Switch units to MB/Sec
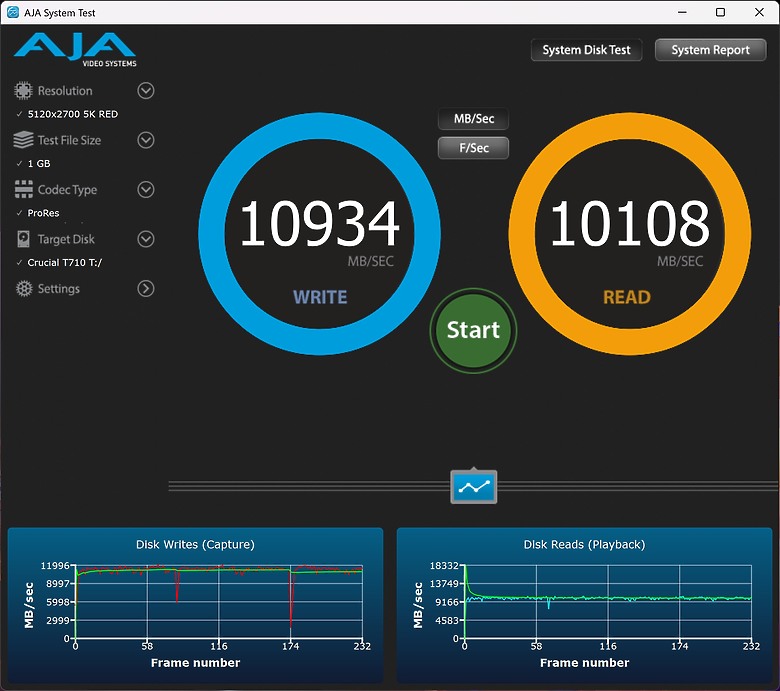The height and width of the screenshot is (691, 780). coord(473,119)
